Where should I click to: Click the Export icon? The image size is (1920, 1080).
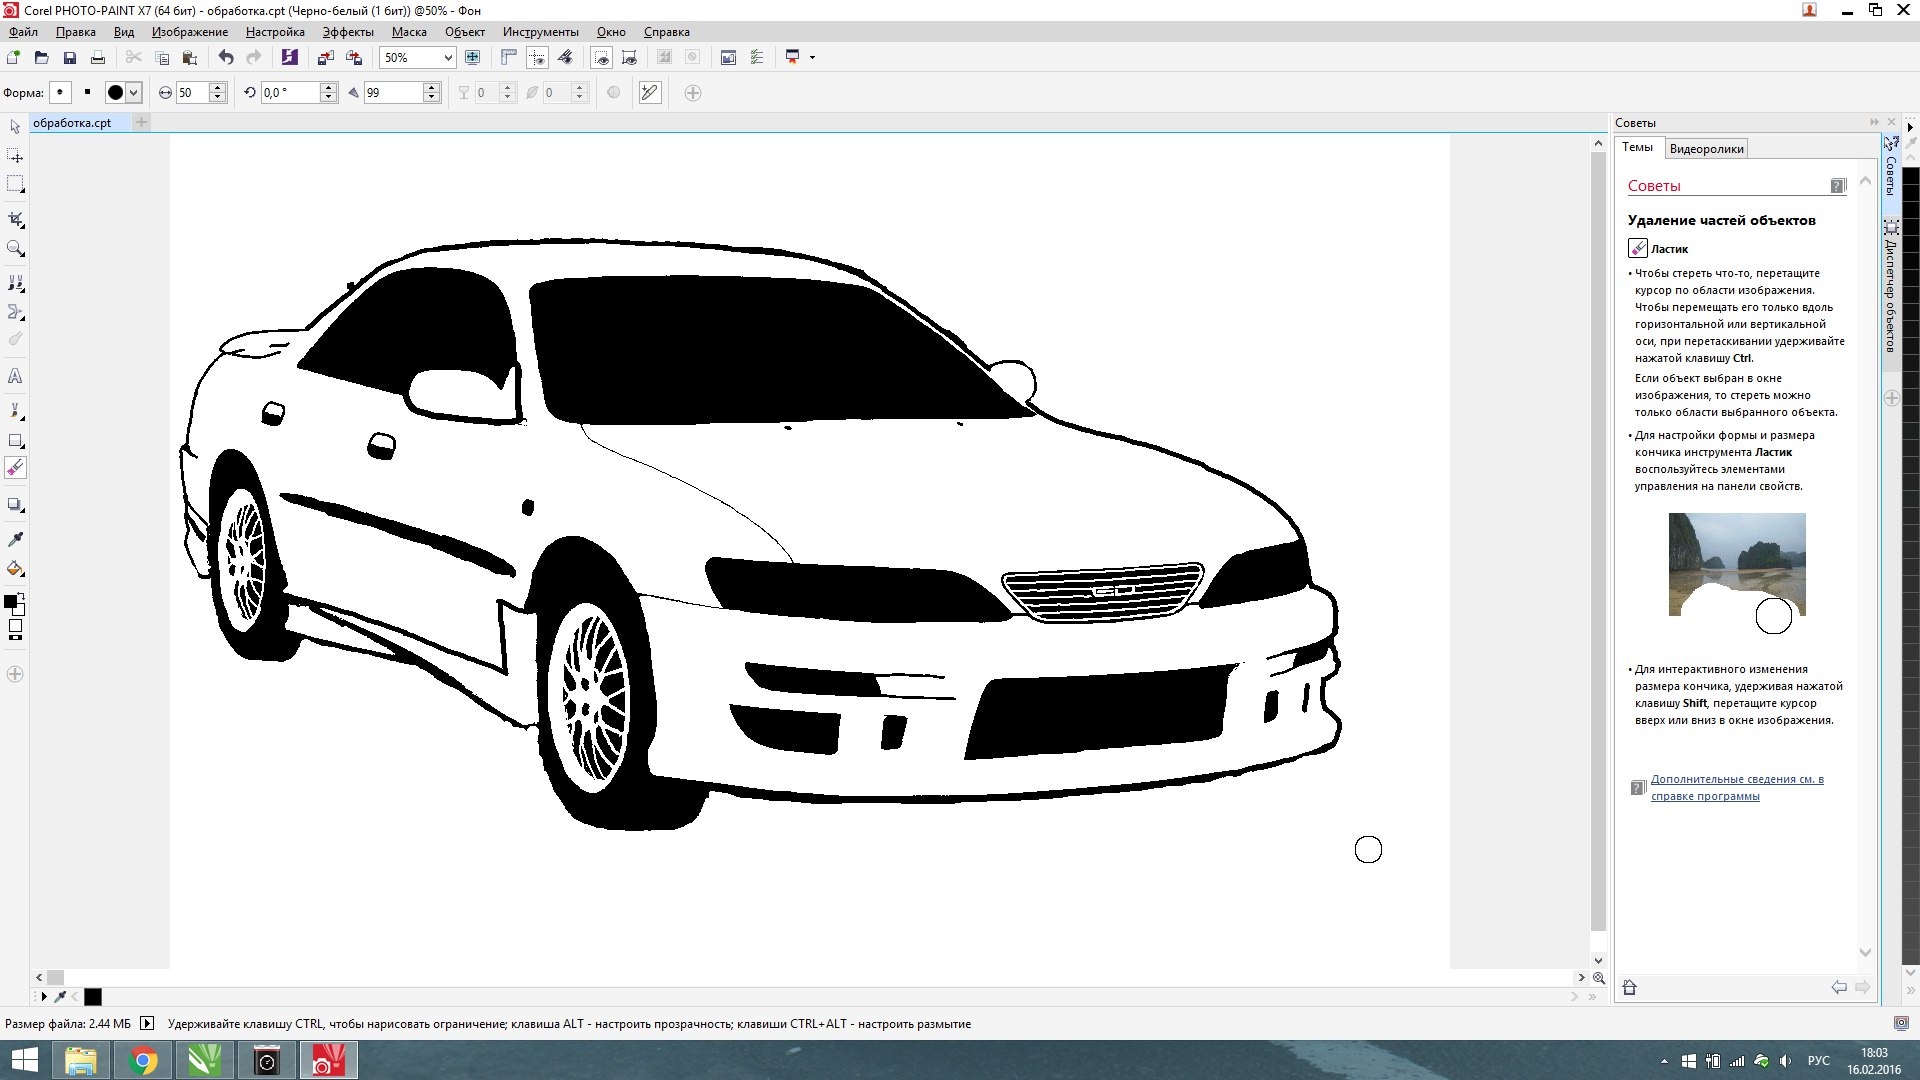pos(353,58)
